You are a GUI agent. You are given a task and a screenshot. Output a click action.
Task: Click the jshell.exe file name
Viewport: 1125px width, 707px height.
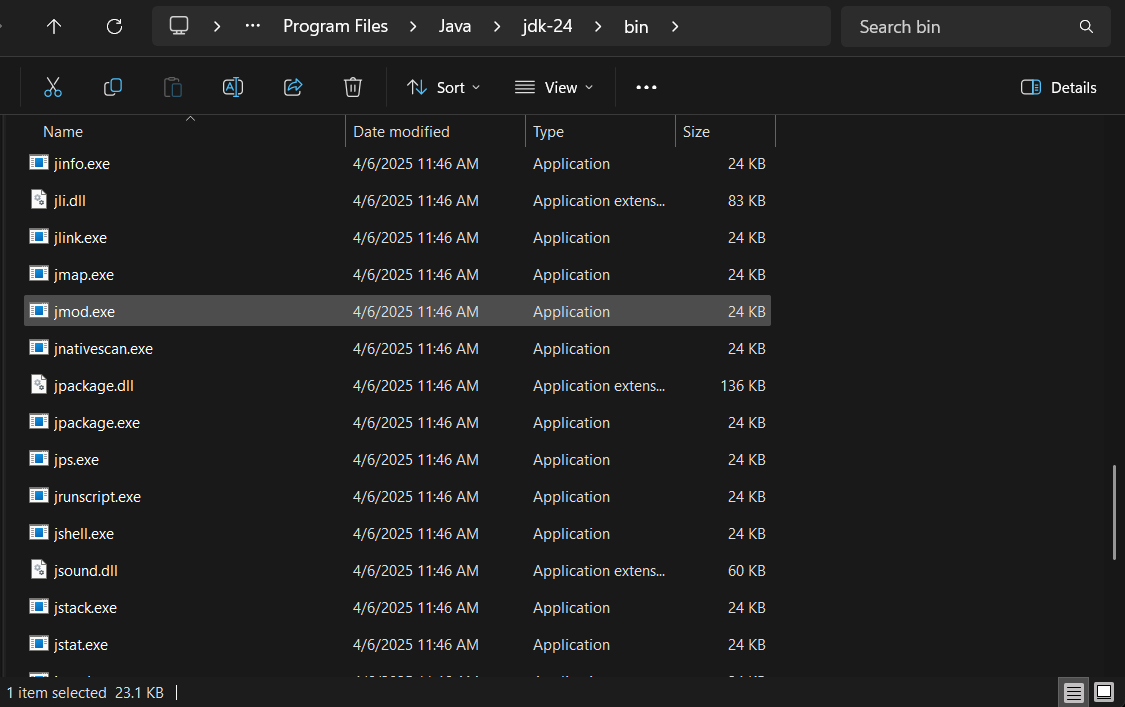click(x=84, y=534)
